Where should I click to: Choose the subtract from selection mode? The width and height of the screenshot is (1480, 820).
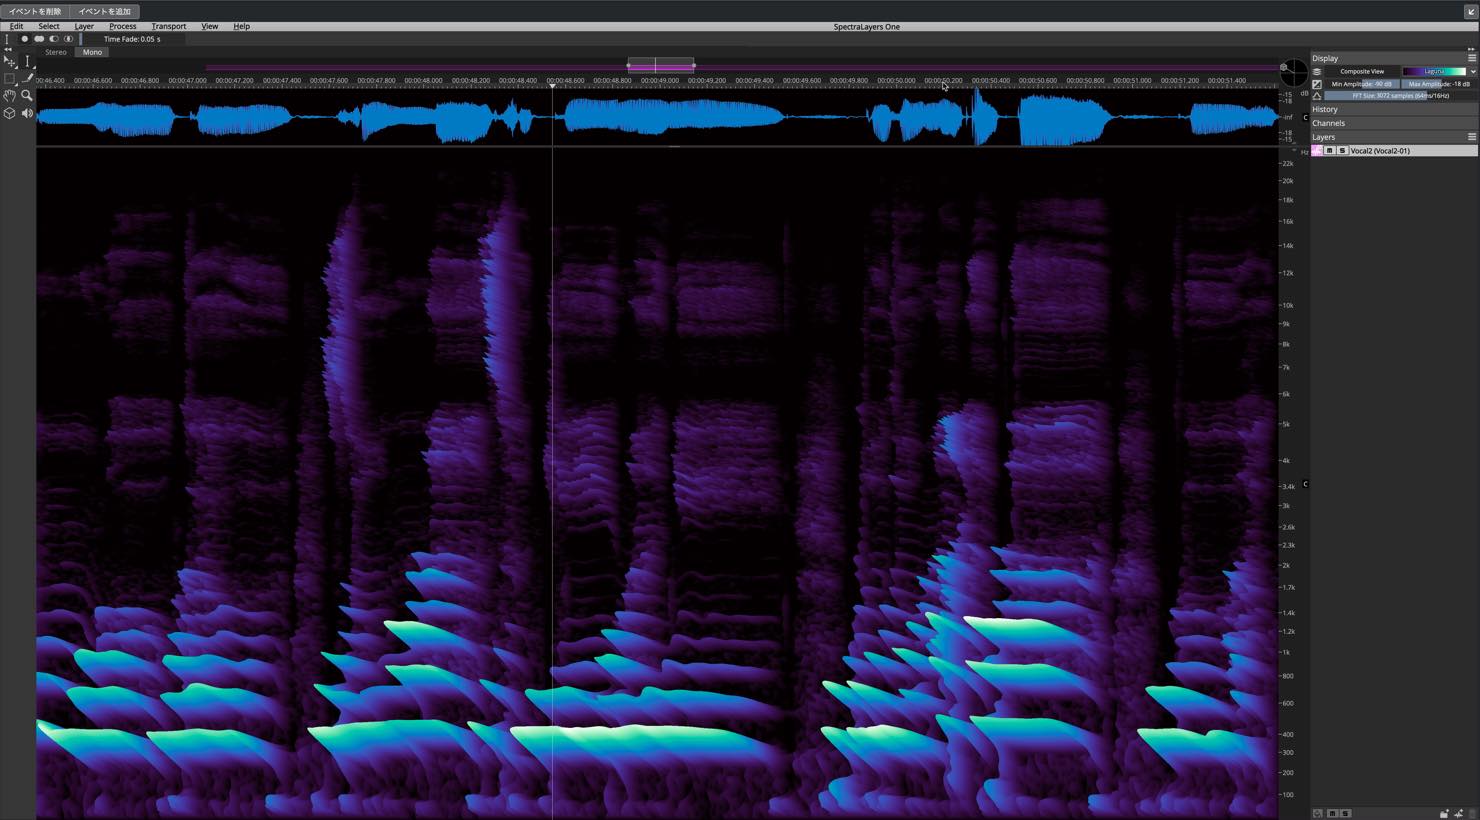click(54, 39)
